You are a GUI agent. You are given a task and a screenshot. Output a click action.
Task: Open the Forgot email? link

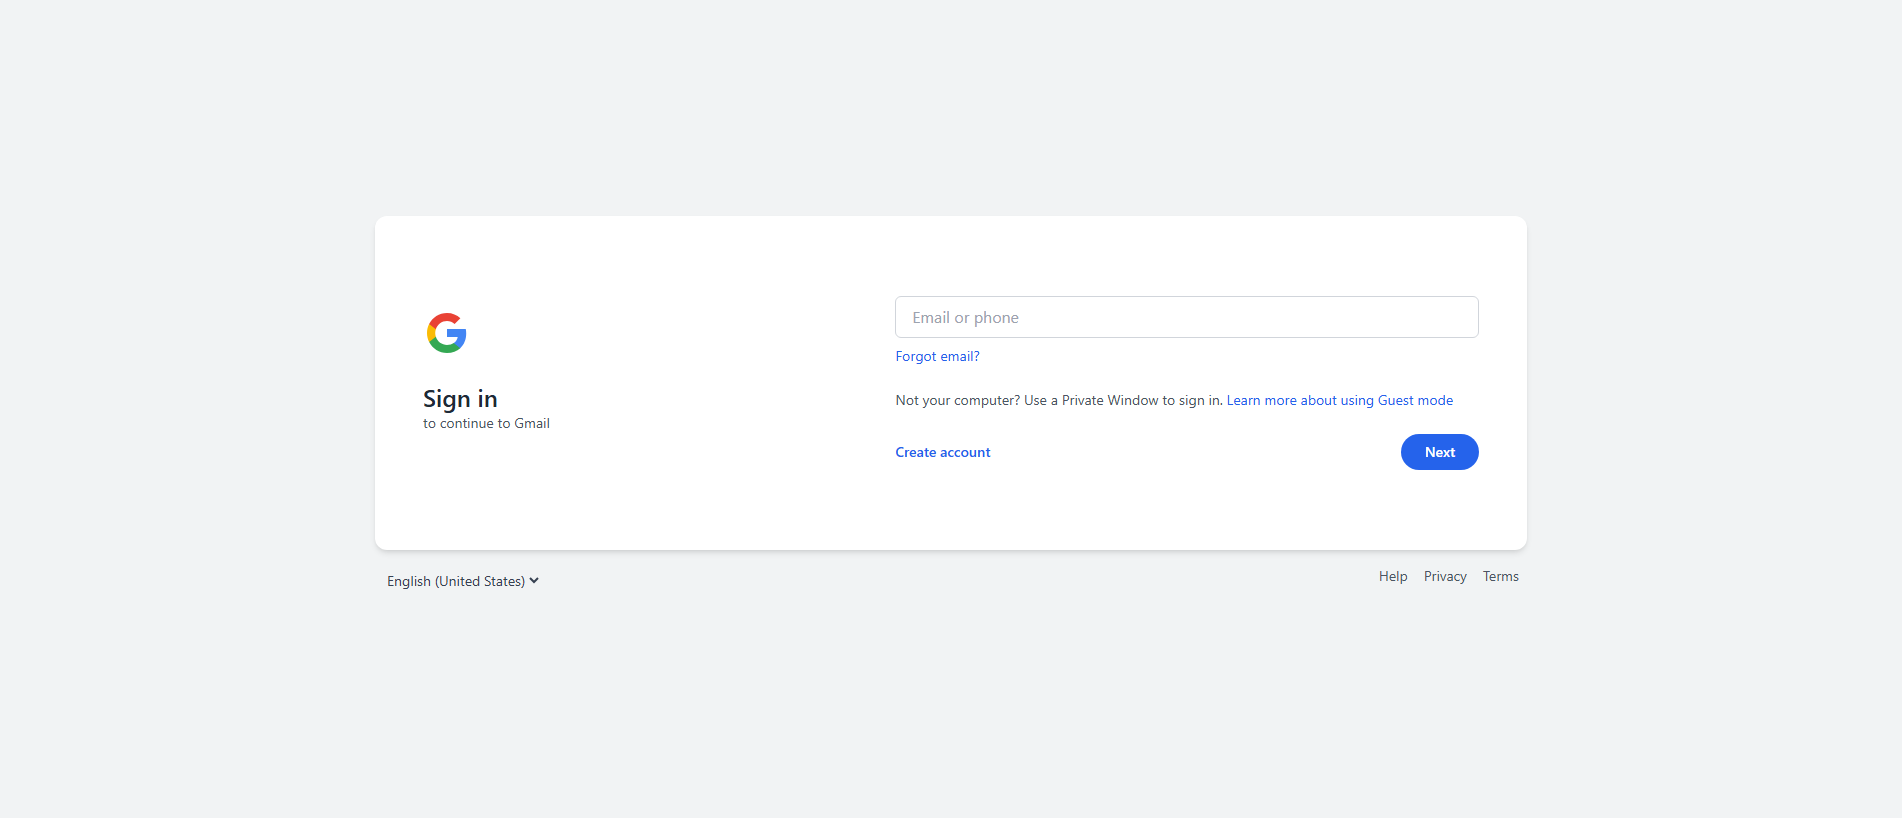937,356
